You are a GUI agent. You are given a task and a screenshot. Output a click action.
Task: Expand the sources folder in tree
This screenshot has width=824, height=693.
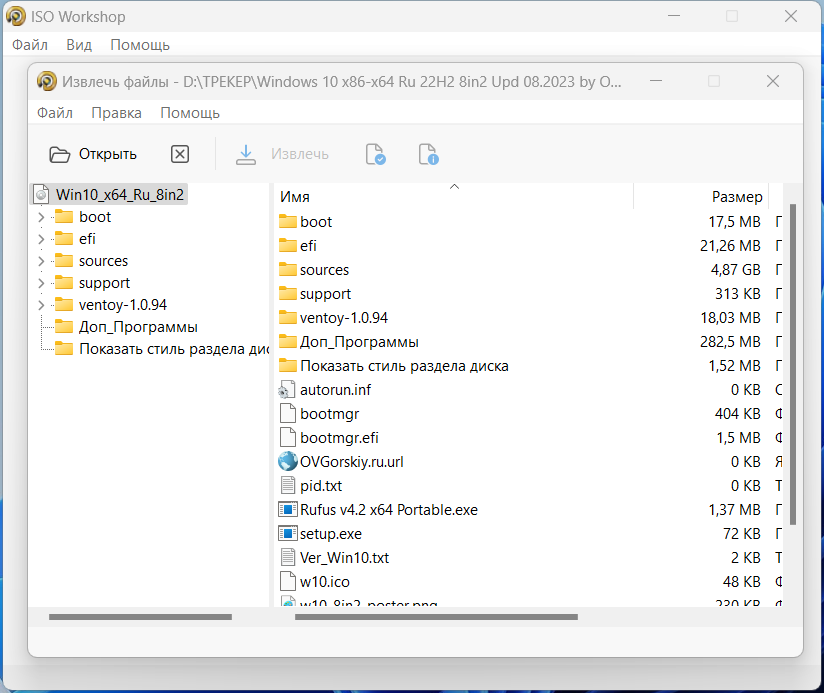(41, 261)
